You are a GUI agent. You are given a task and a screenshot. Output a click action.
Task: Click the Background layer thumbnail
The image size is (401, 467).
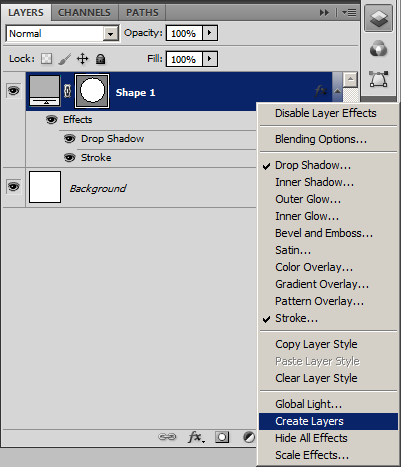point(45,187)
